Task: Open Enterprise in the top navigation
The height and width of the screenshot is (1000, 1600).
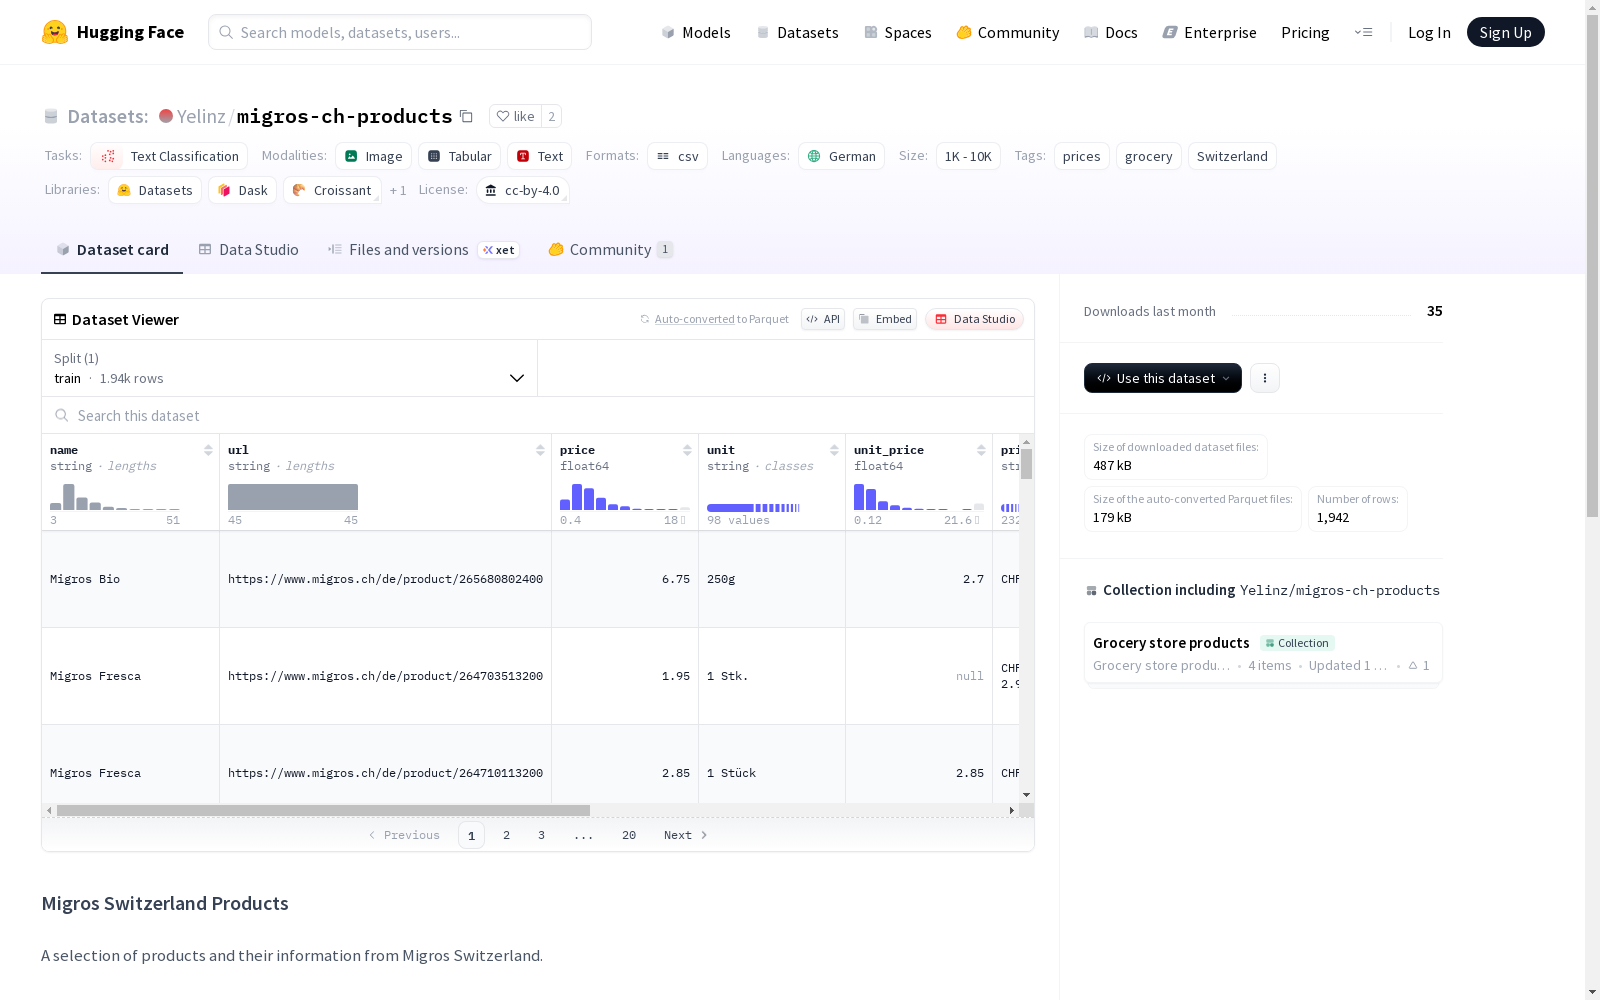Action: [x=1210, y=32]
